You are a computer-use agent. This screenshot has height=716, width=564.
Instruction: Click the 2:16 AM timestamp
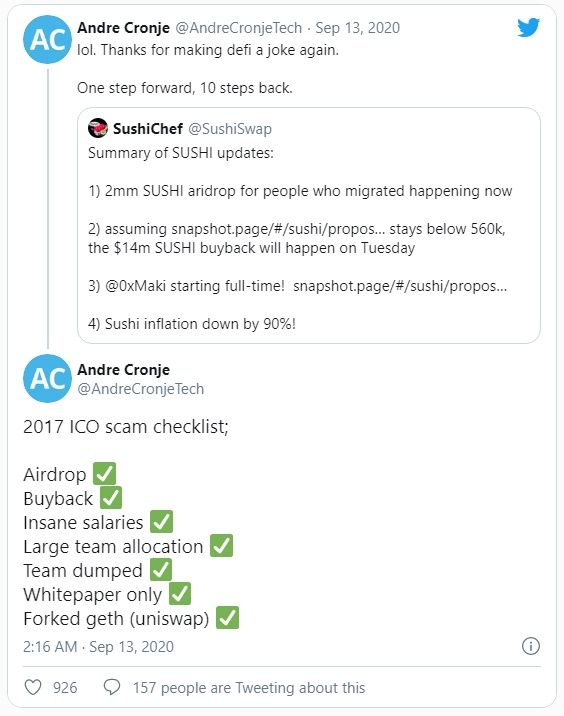[x=50, y=647]
